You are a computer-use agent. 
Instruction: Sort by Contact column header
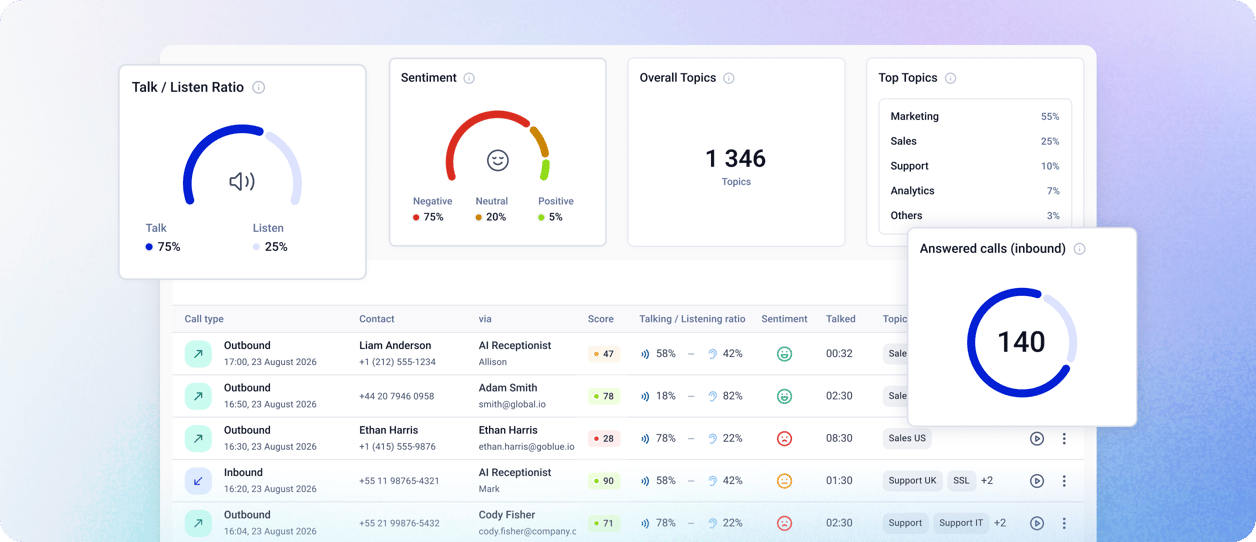point(377,319)
